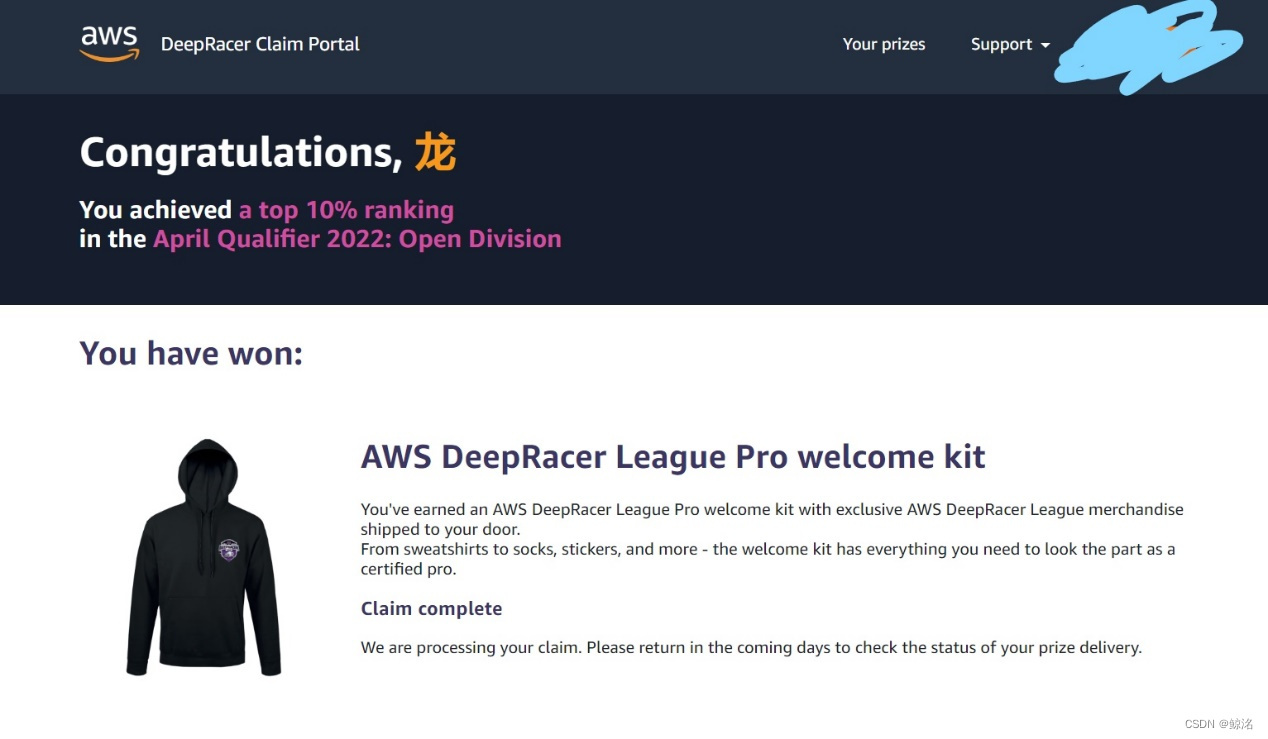Screen dimensions: 1268x739
Task: Expand the caret arrow beside Support
Action: click(x=1045, y=46)
